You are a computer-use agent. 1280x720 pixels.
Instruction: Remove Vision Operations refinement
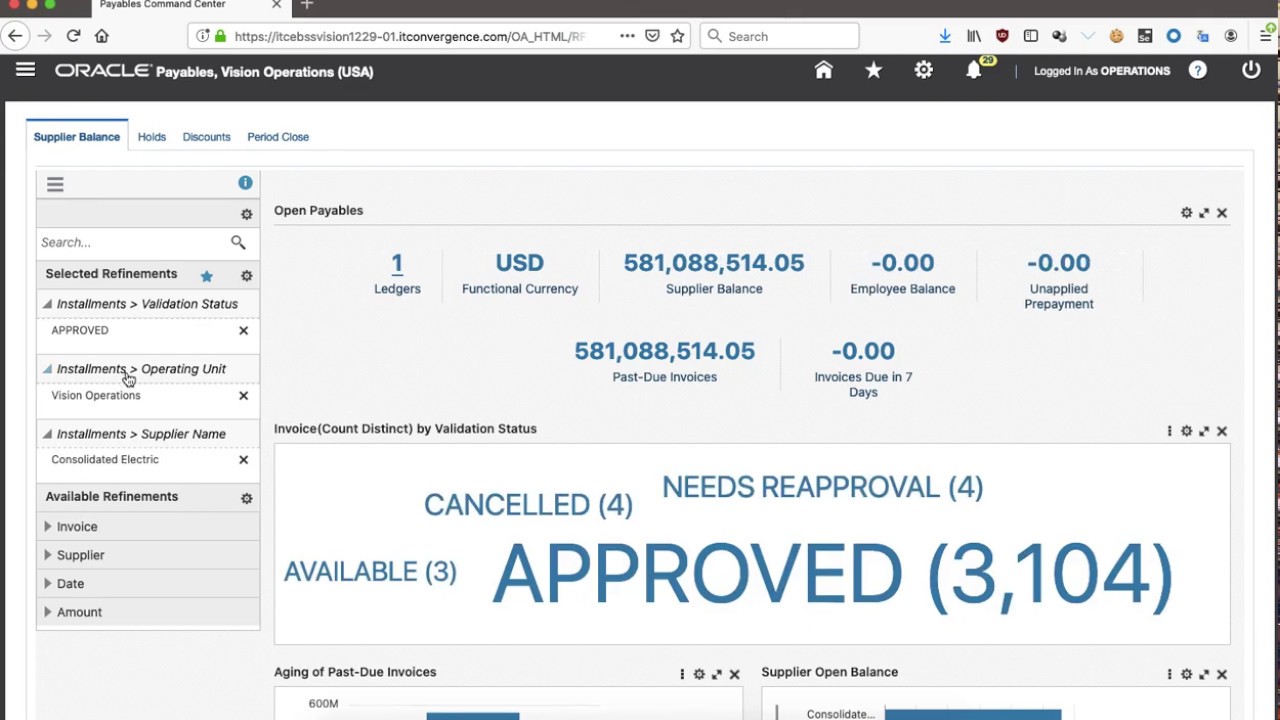[243, 395]
